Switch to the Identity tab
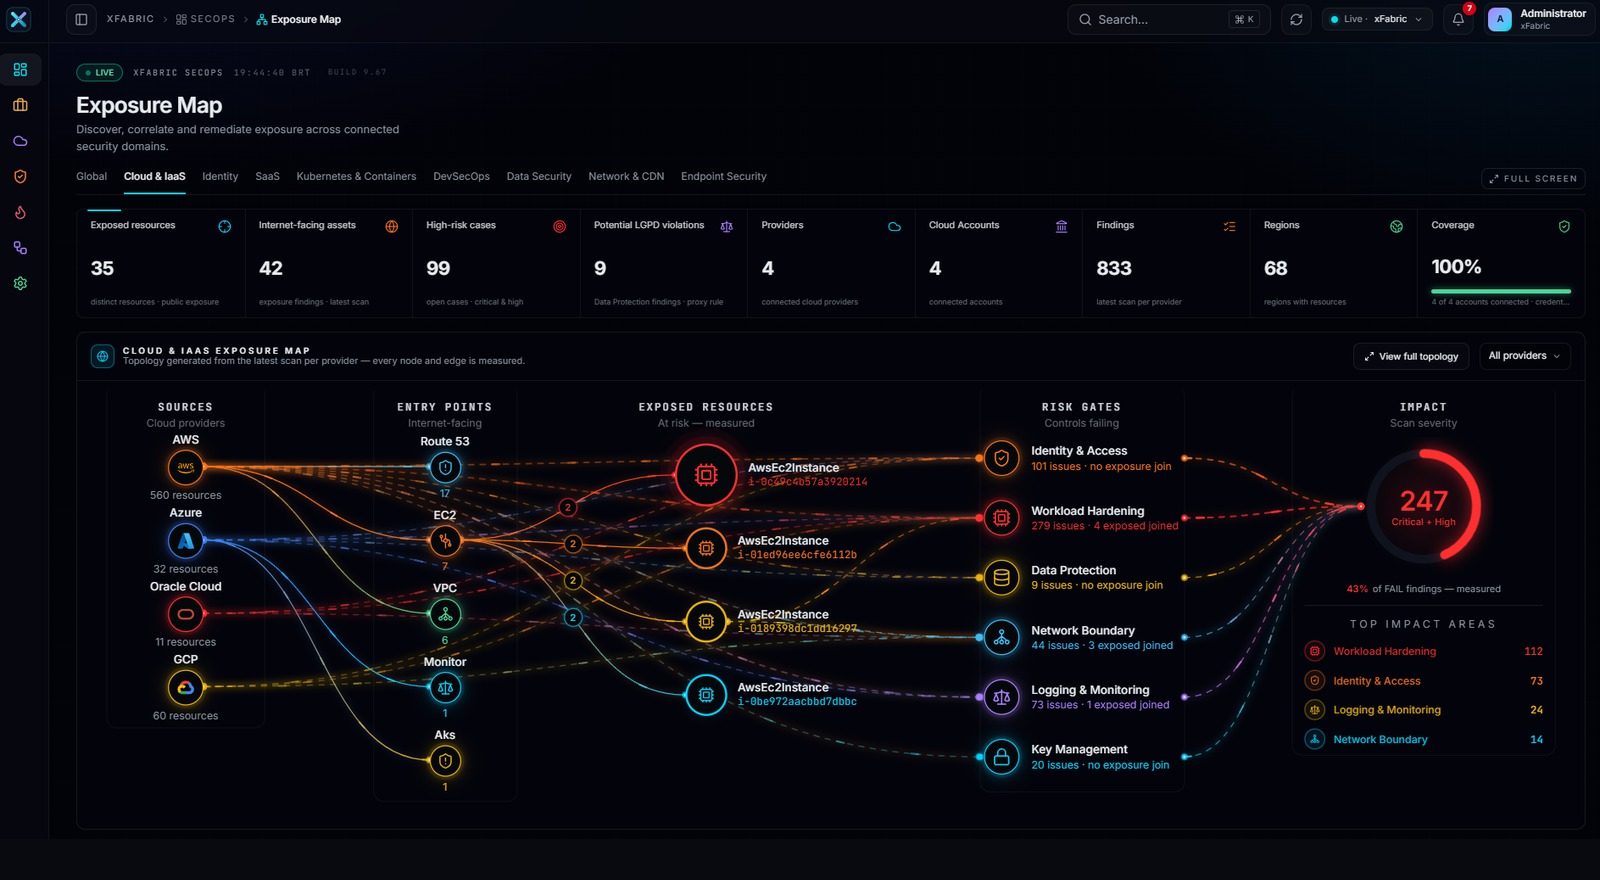Image resolution: width=1600 pixels, height=880 pixels. [220, 176]
